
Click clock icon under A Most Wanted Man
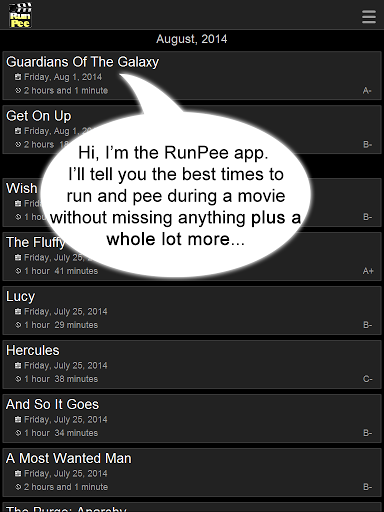18,487
